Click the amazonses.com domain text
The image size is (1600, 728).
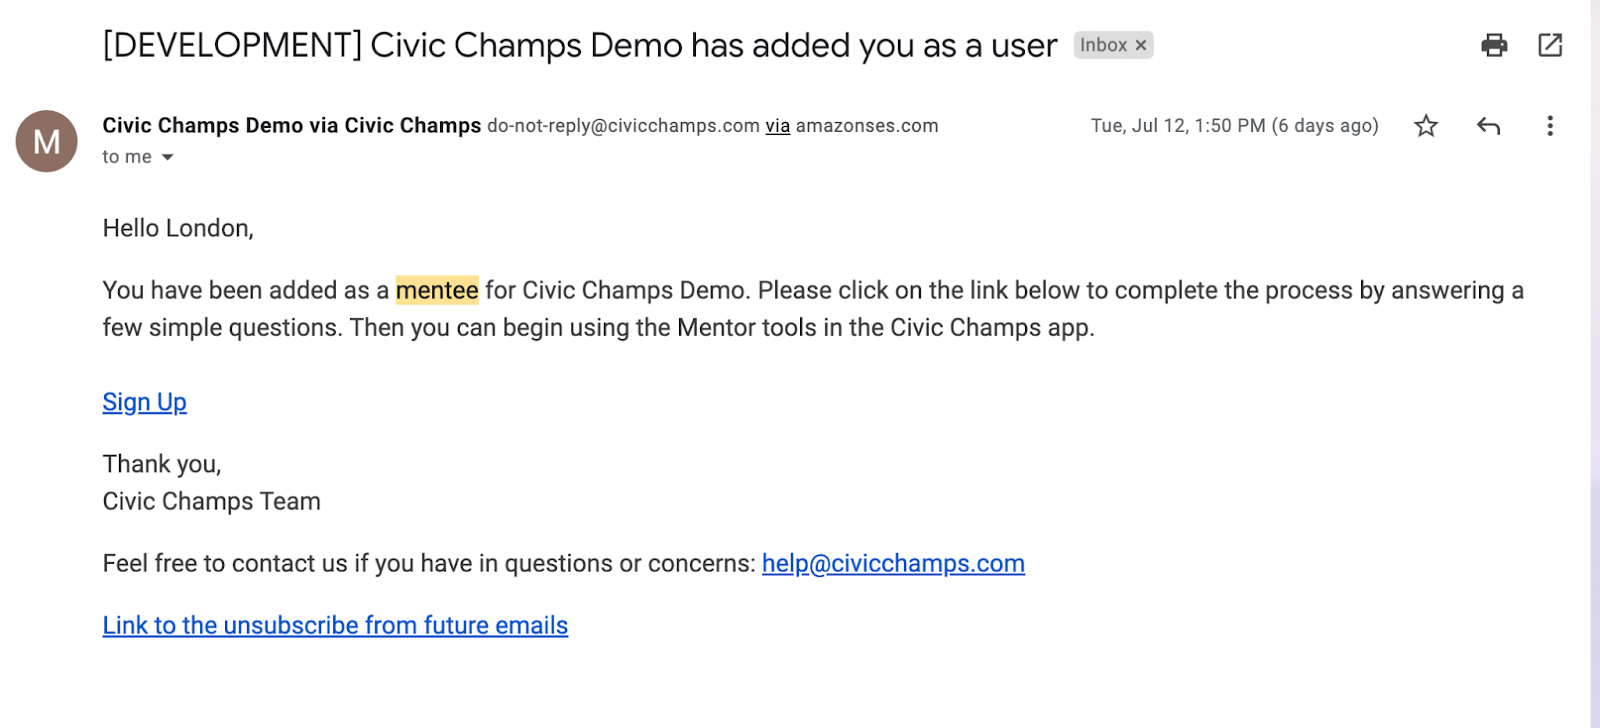click(x=867, y=126)
